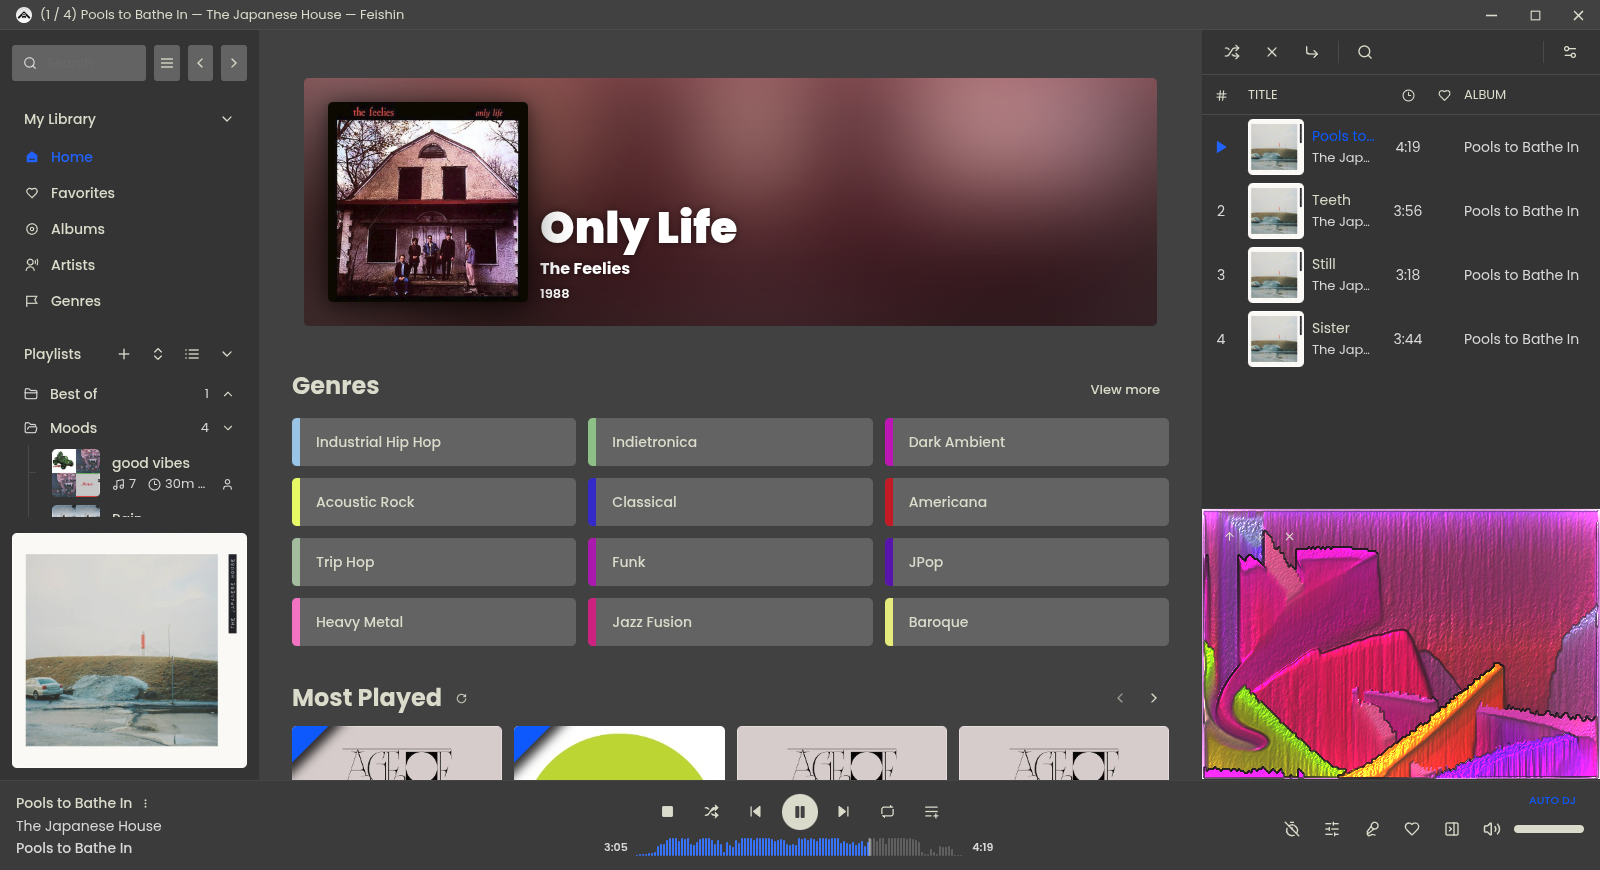The image size is (1600, 870).
Task: Open the Industrial Hip Hop genre
Action: (434, 442)
